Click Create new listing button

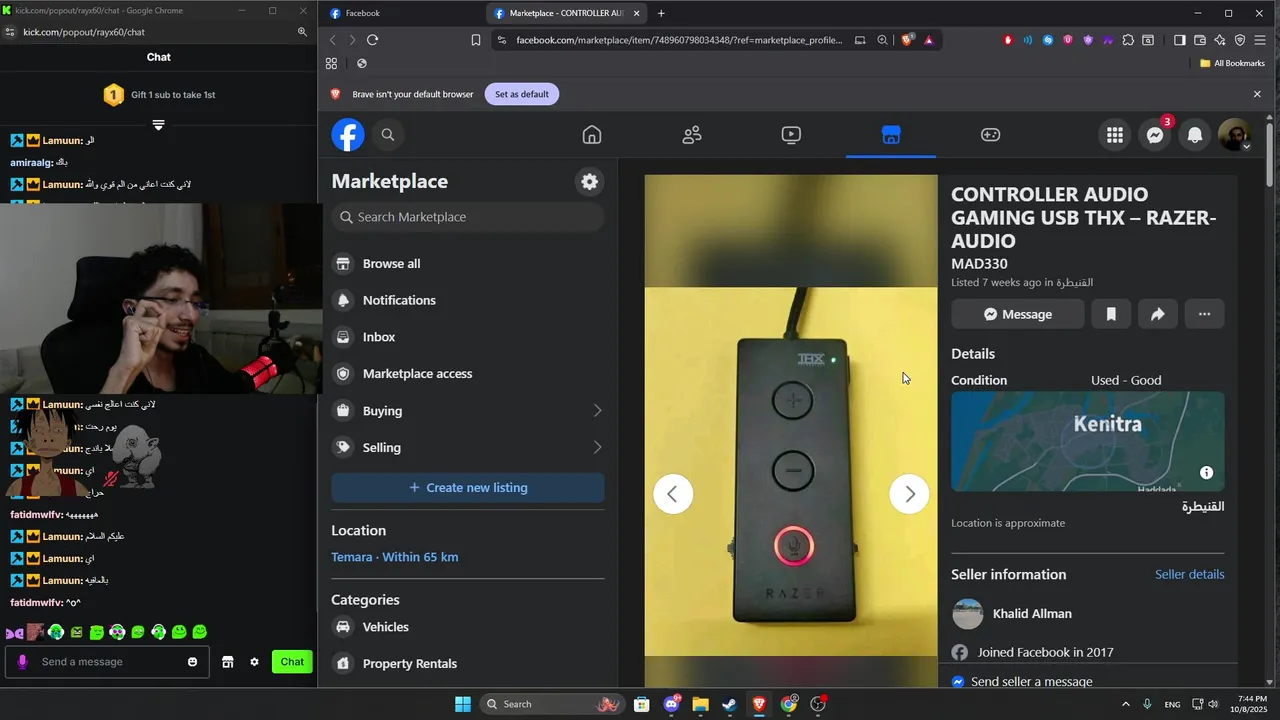tap(468, 488)
